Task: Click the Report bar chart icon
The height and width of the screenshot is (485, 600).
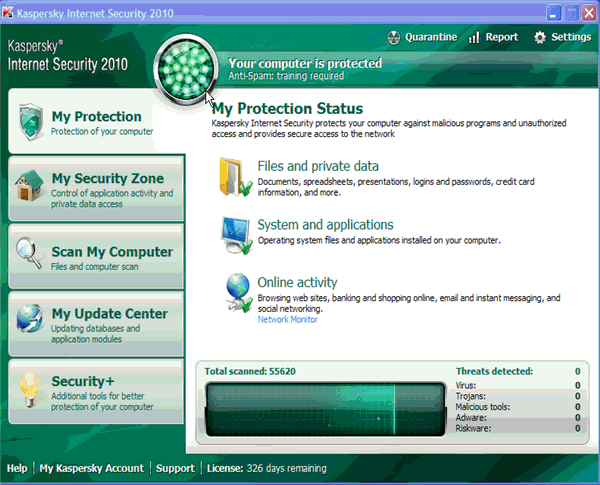Action: click(x=474, y=38)
